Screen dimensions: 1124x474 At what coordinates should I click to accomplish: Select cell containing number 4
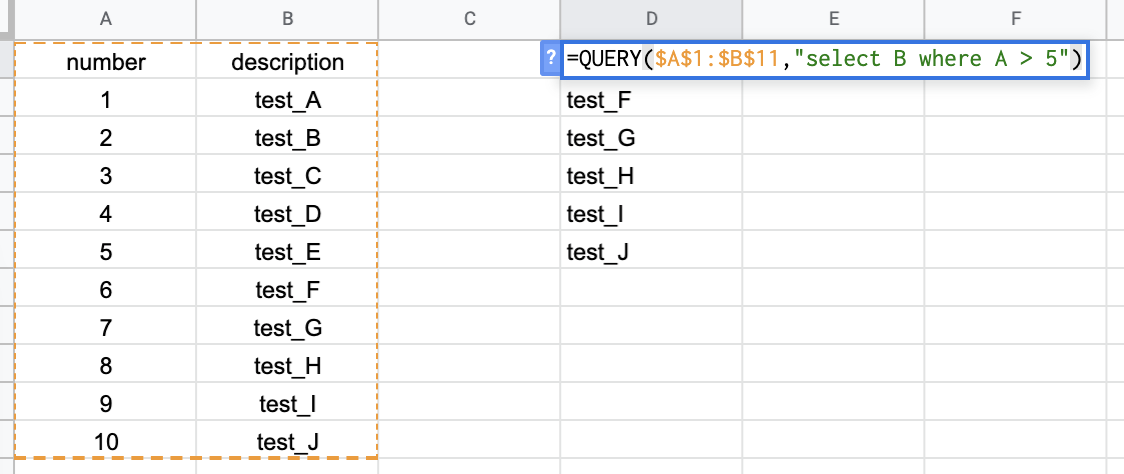coord(105,214)
